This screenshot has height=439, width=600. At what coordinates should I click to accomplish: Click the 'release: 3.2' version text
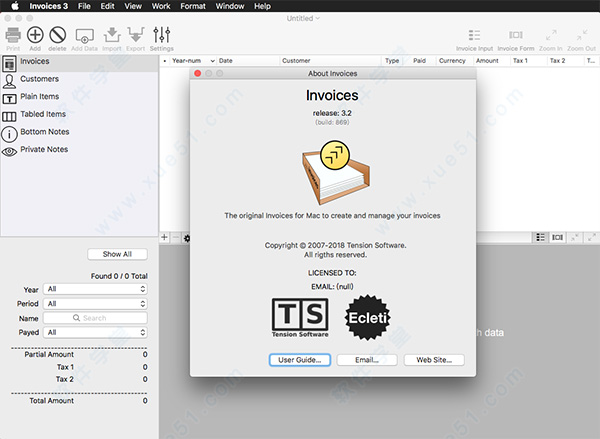pos(332,113)
